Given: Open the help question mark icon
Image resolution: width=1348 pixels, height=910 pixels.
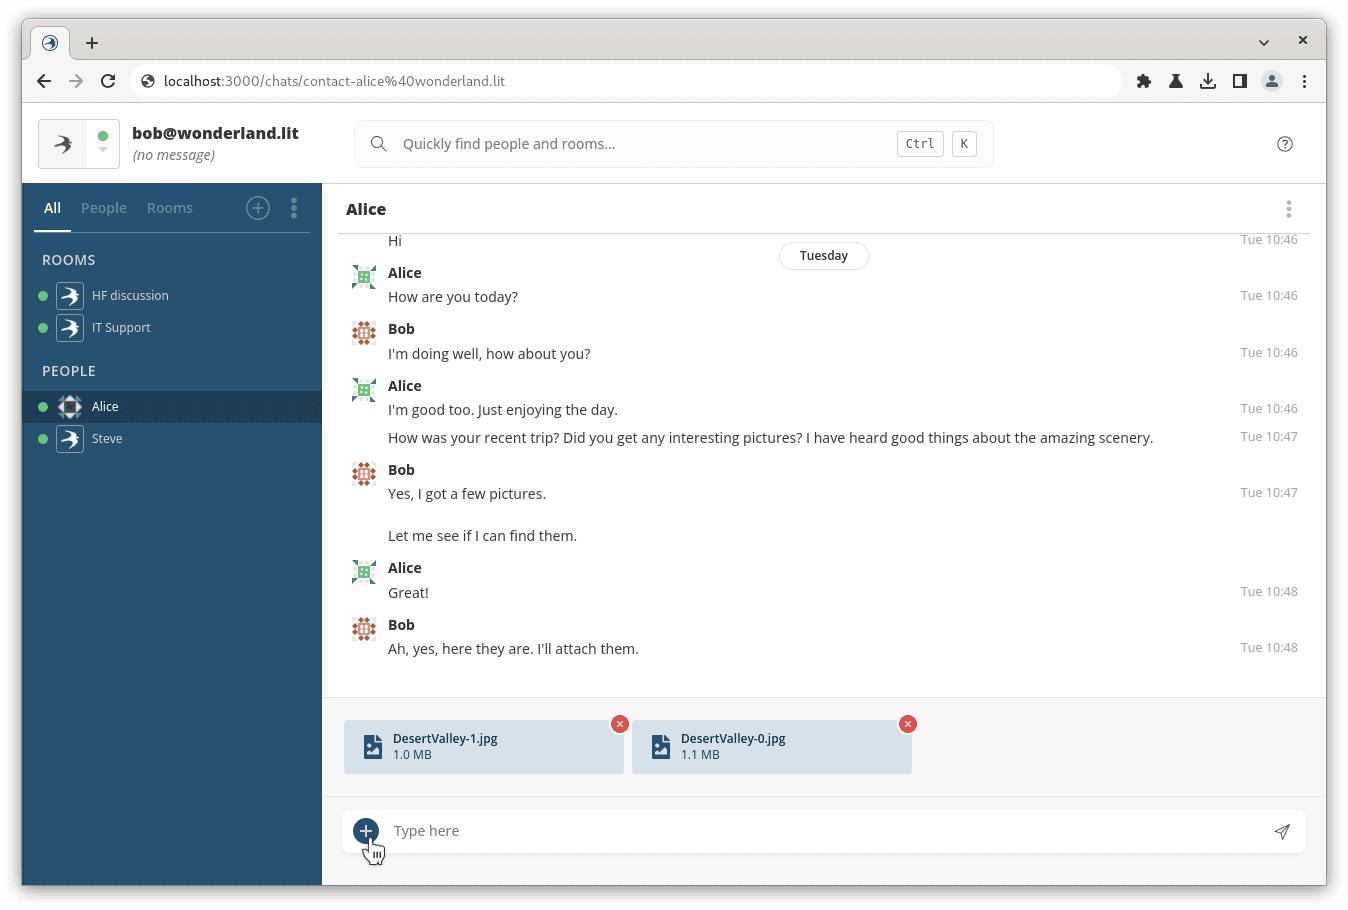Looking at the screenshot, I should [1285, 144].
